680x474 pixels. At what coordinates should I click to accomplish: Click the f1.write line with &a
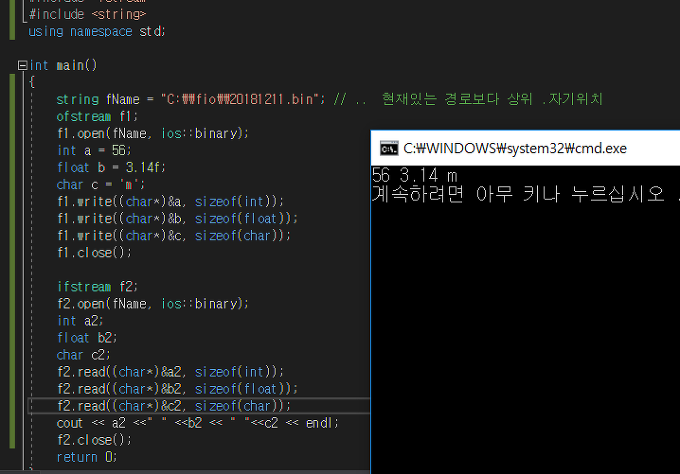click(170, 202)
